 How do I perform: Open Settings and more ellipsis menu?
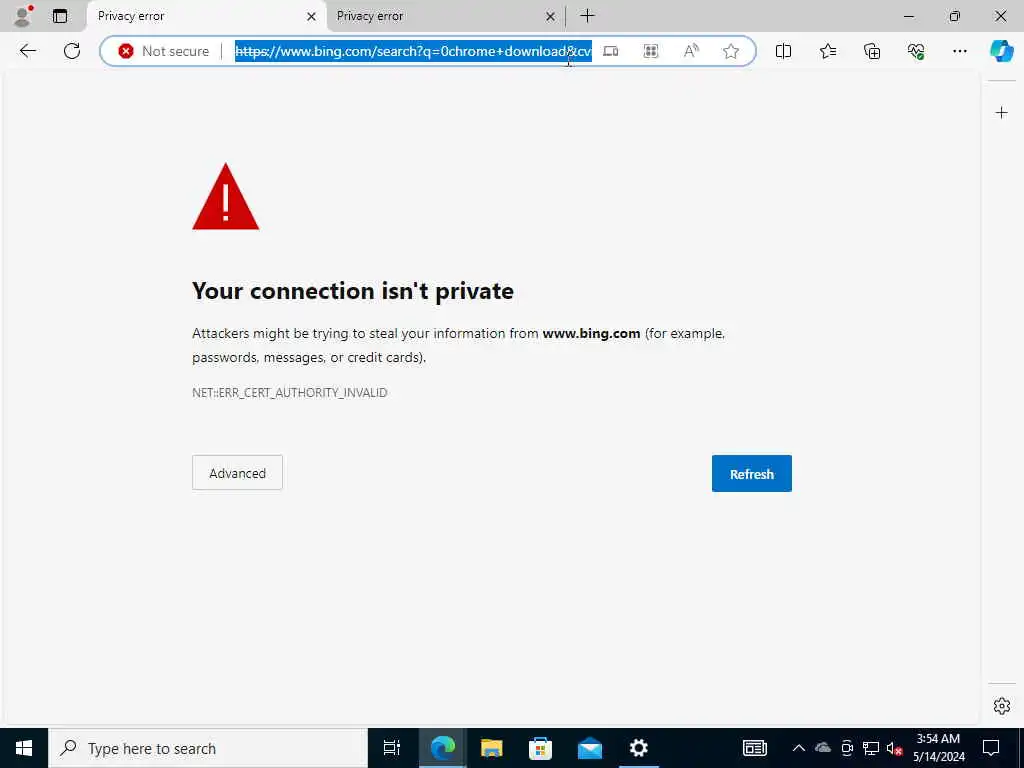pos(959,51)
